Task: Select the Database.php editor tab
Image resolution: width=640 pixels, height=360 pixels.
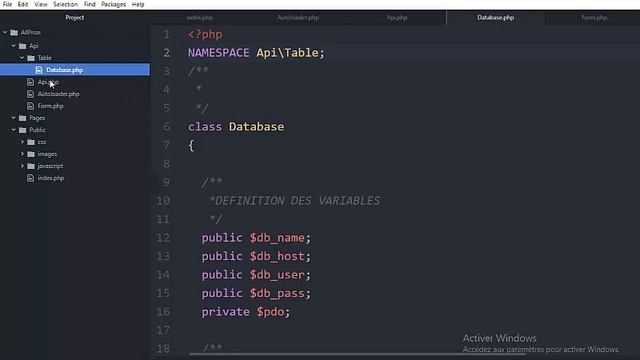Action: (496, 18)
